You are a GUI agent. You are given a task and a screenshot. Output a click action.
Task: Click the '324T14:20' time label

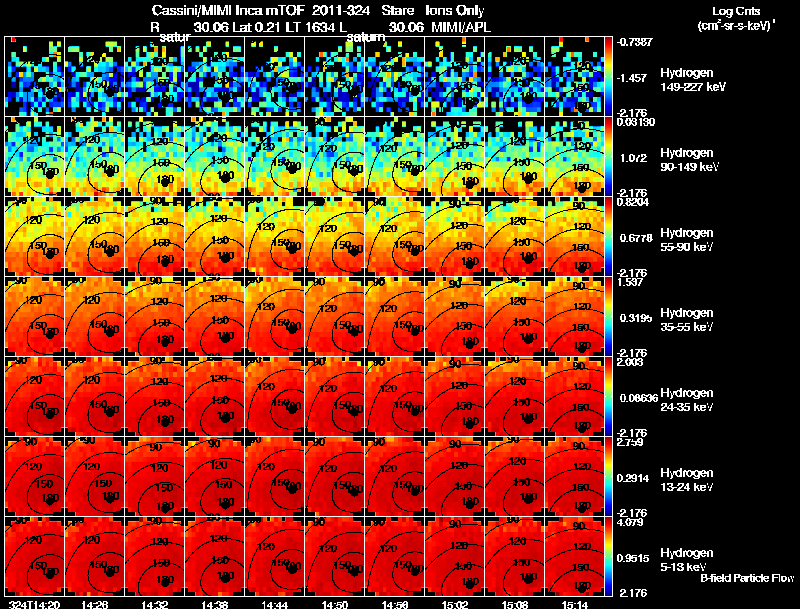[x=34, y=604]
